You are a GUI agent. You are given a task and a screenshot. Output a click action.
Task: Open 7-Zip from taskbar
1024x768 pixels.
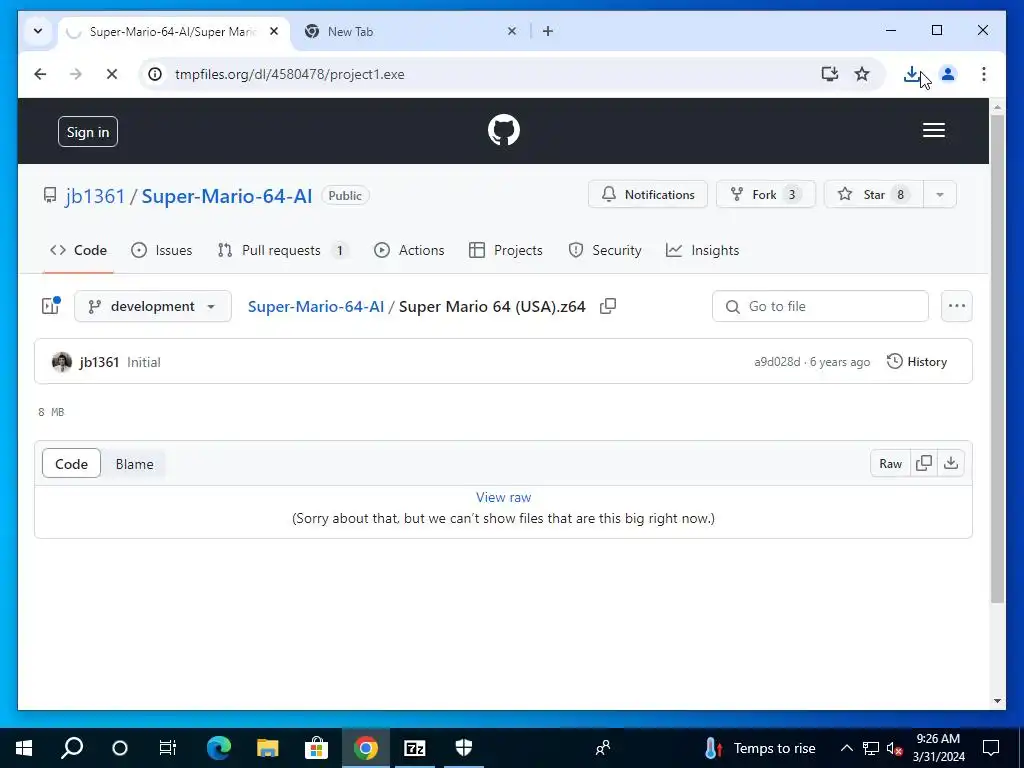click(414, 748)
